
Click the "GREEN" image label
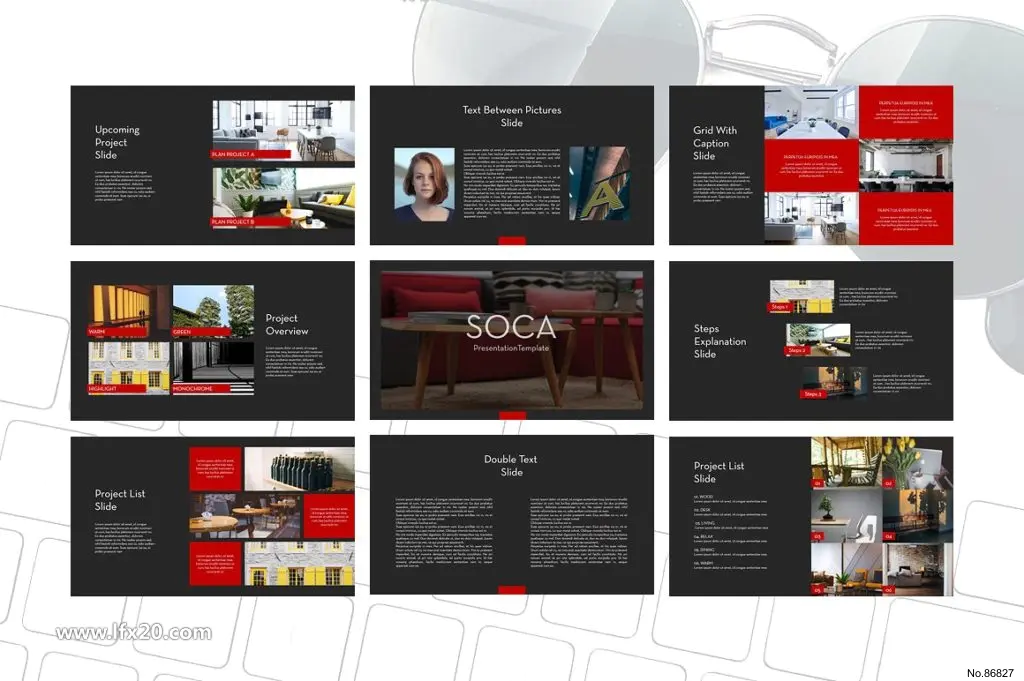point(201,332)
